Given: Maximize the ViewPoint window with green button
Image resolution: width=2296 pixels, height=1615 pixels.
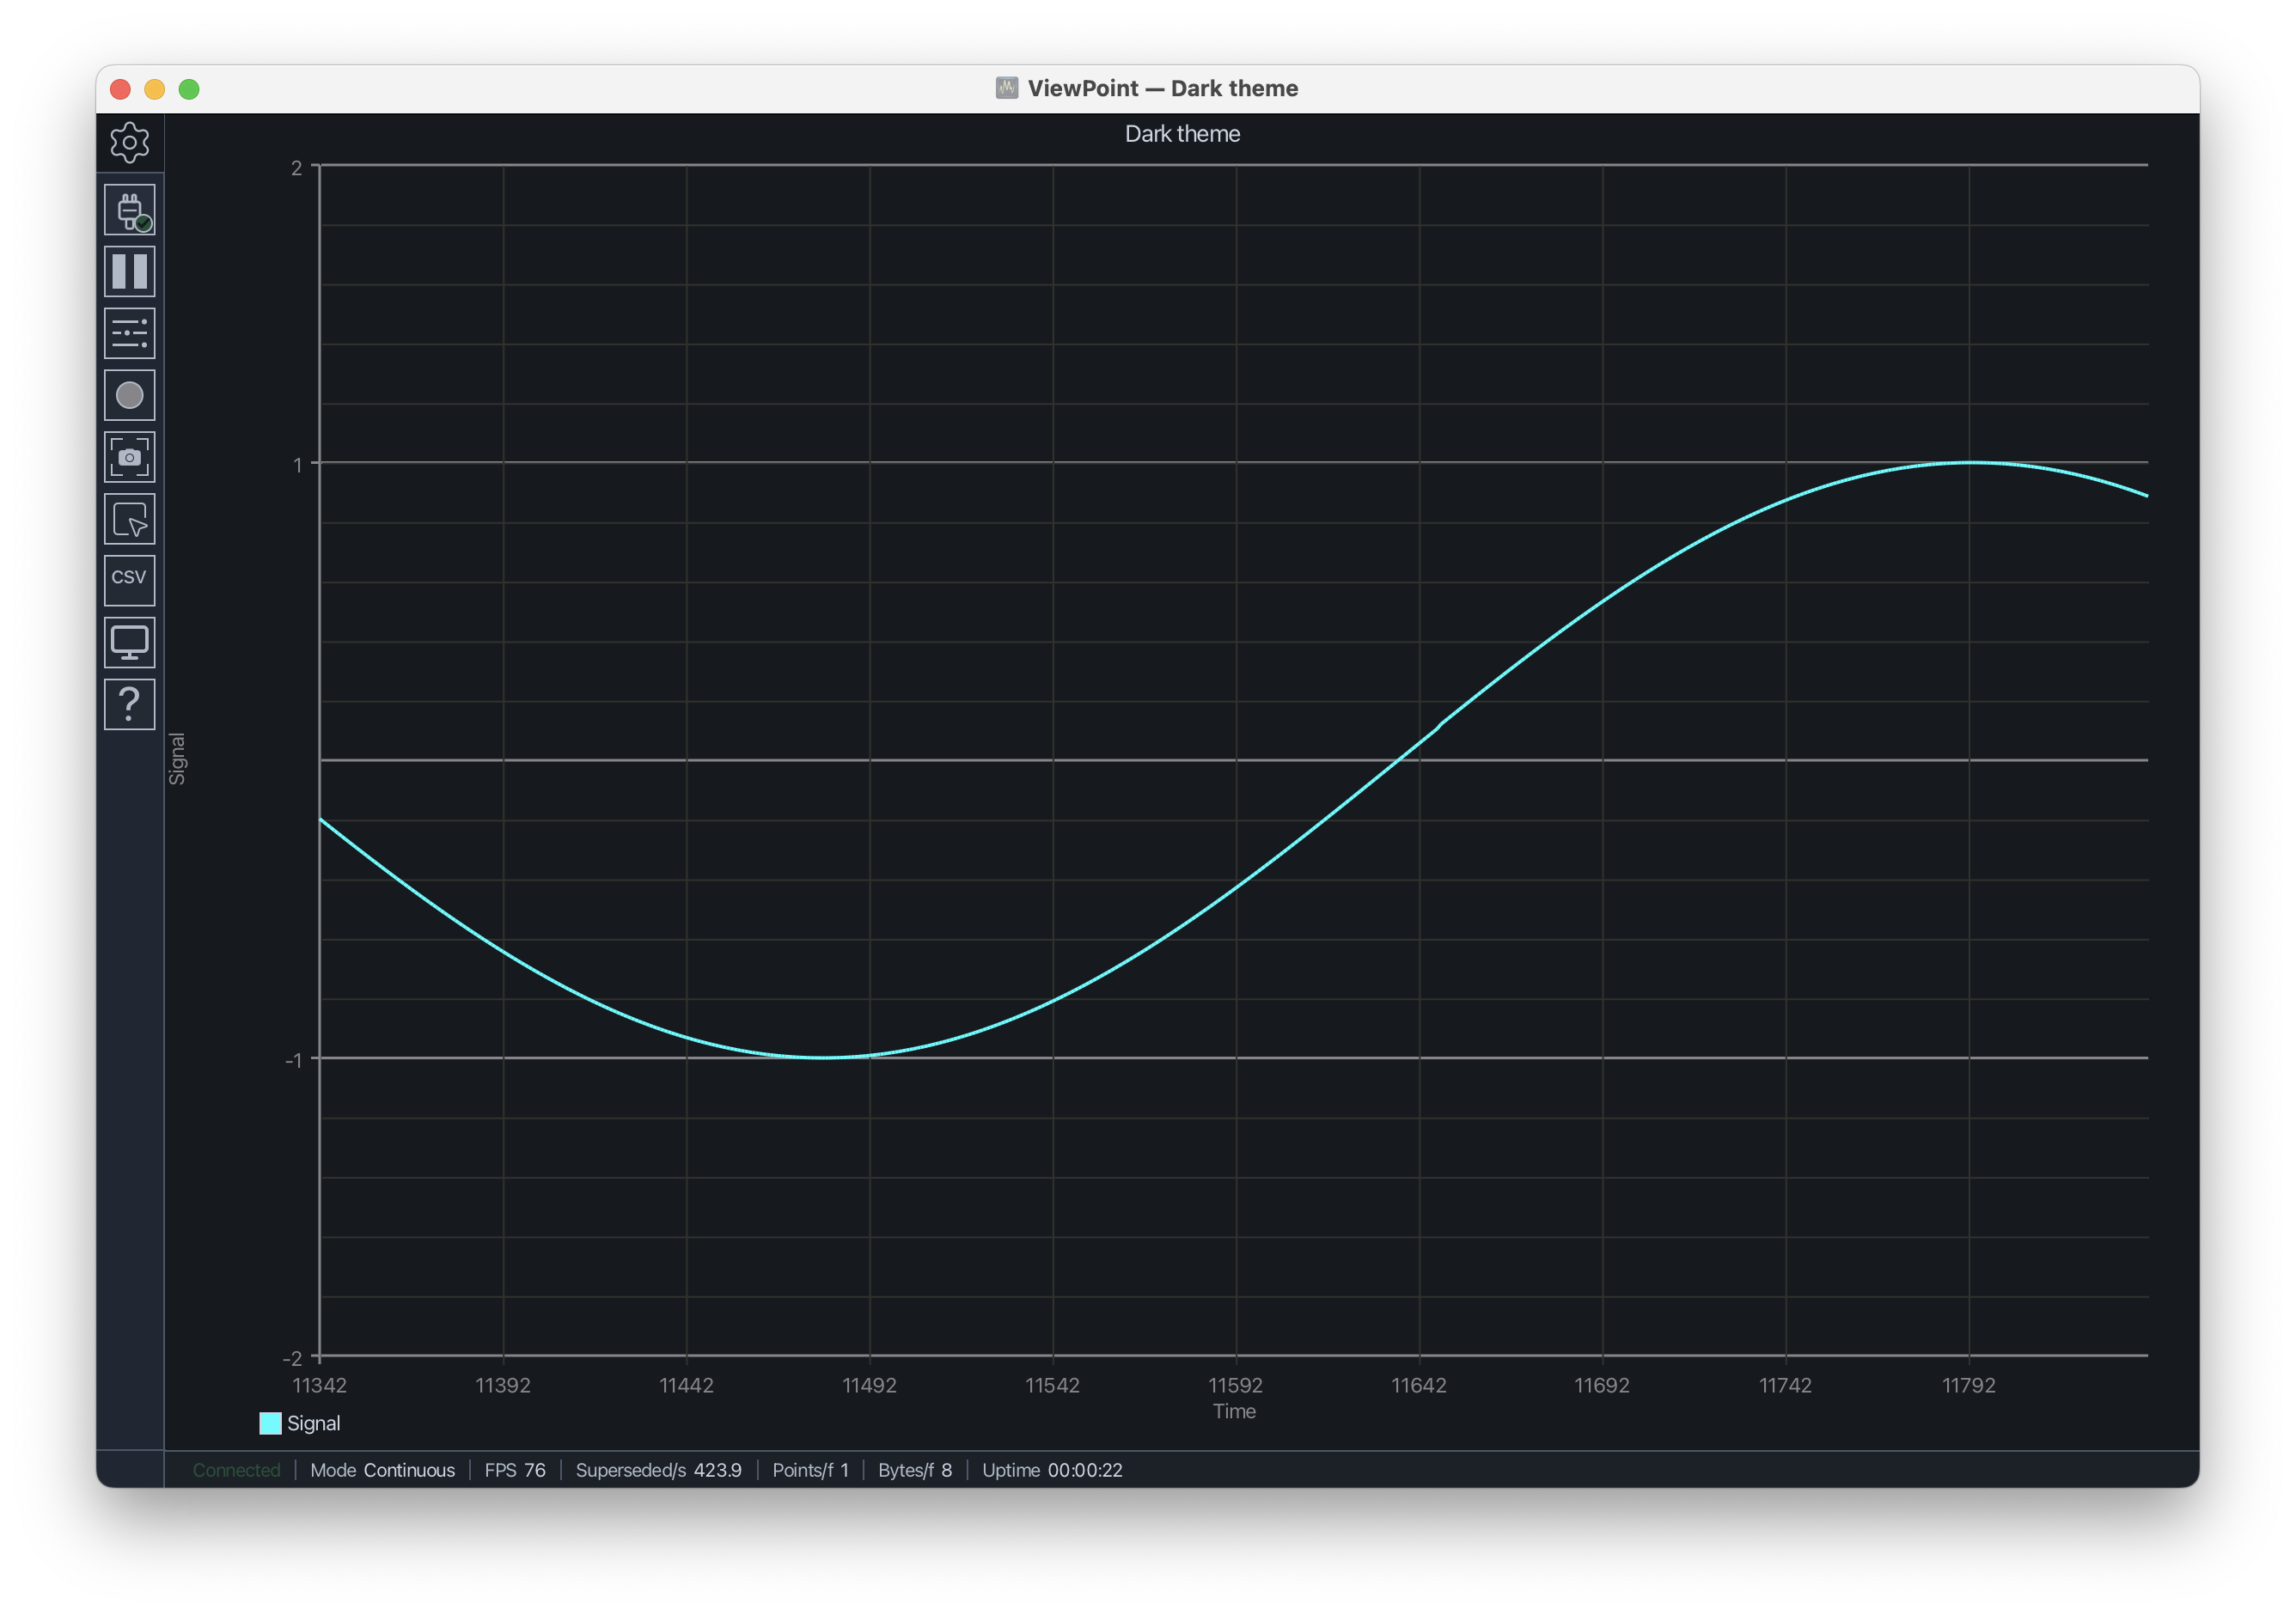Looking at the screenshot, I should [x=189, y=90].
